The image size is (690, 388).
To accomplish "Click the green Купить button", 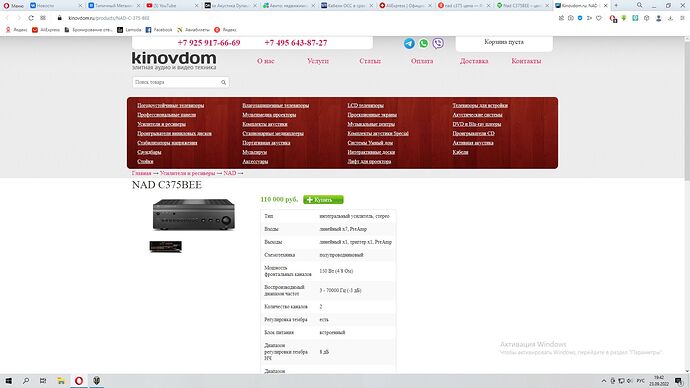I will pyautogui.click(x=323, y=200).
